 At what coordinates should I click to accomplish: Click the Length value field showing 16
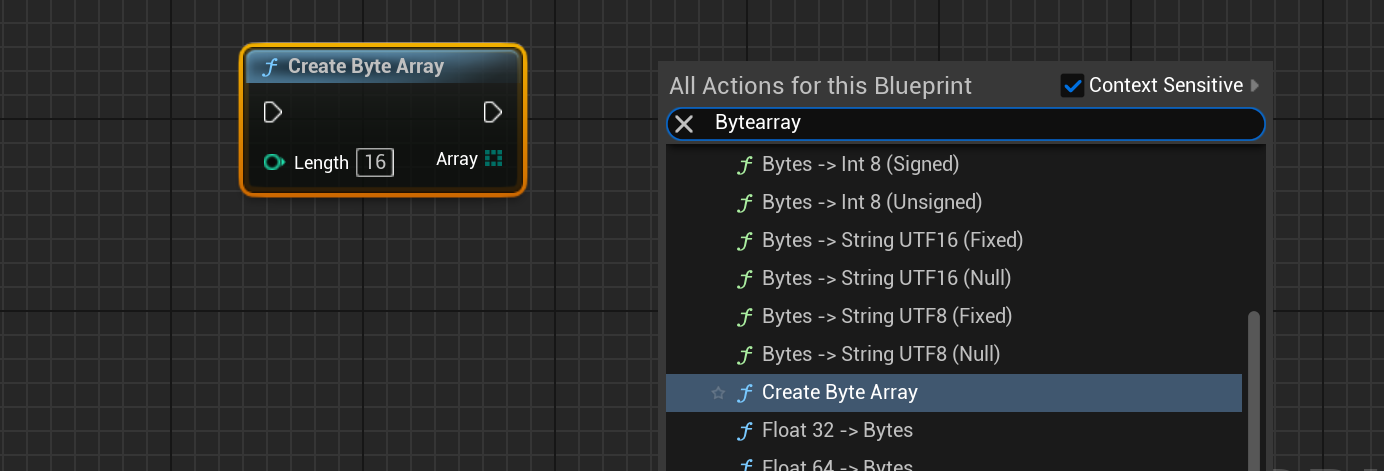coord(375,162)
